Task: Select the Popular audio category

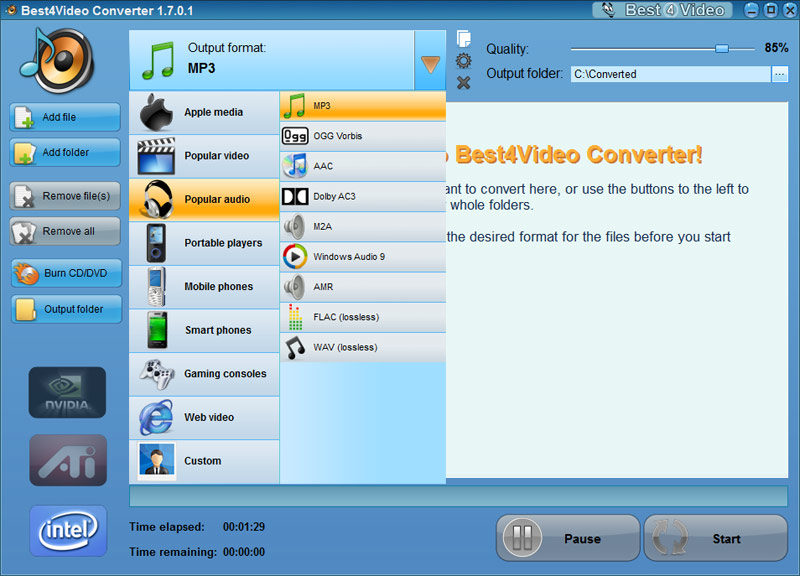Action: 204,199
